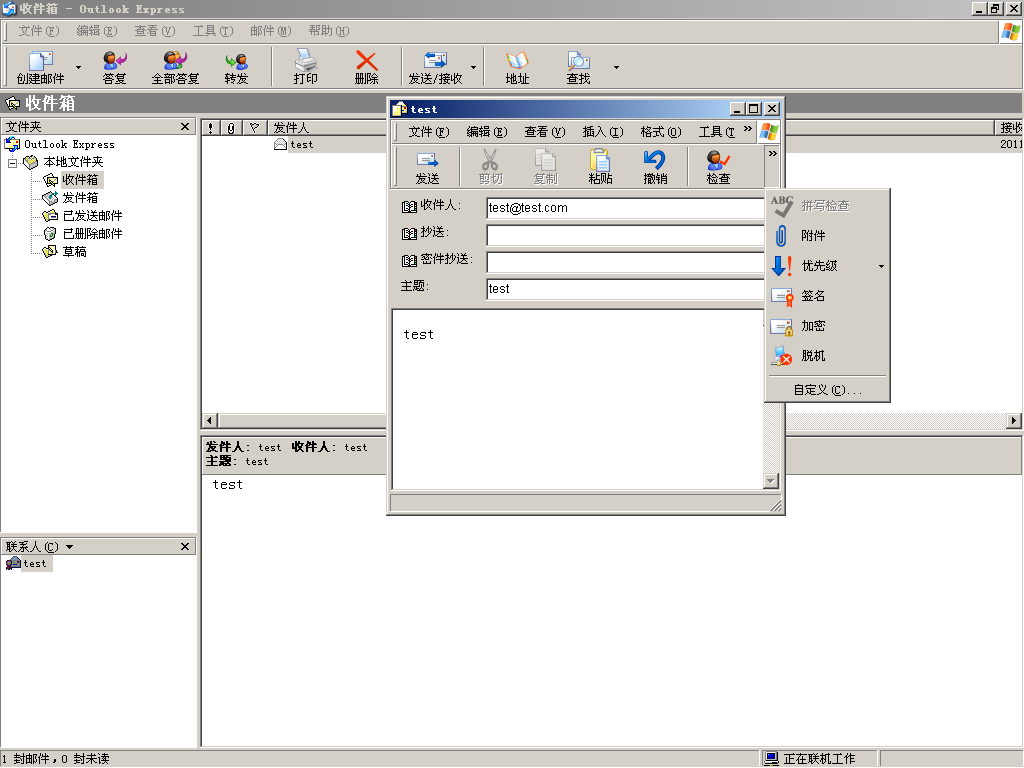The image size is (1024, 768).
Task: Open the Help (帮助) menu in main window
Action: (329, 31)
